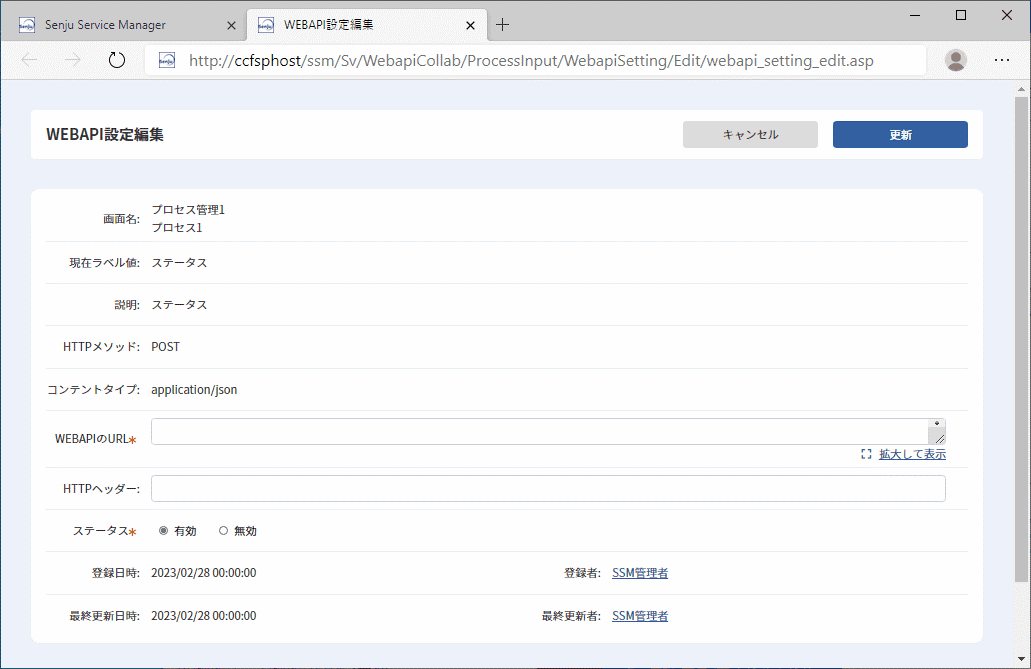
Task: Click the 最終更新日時 2023/02/28 00:00:00 value
Action: 204,616
